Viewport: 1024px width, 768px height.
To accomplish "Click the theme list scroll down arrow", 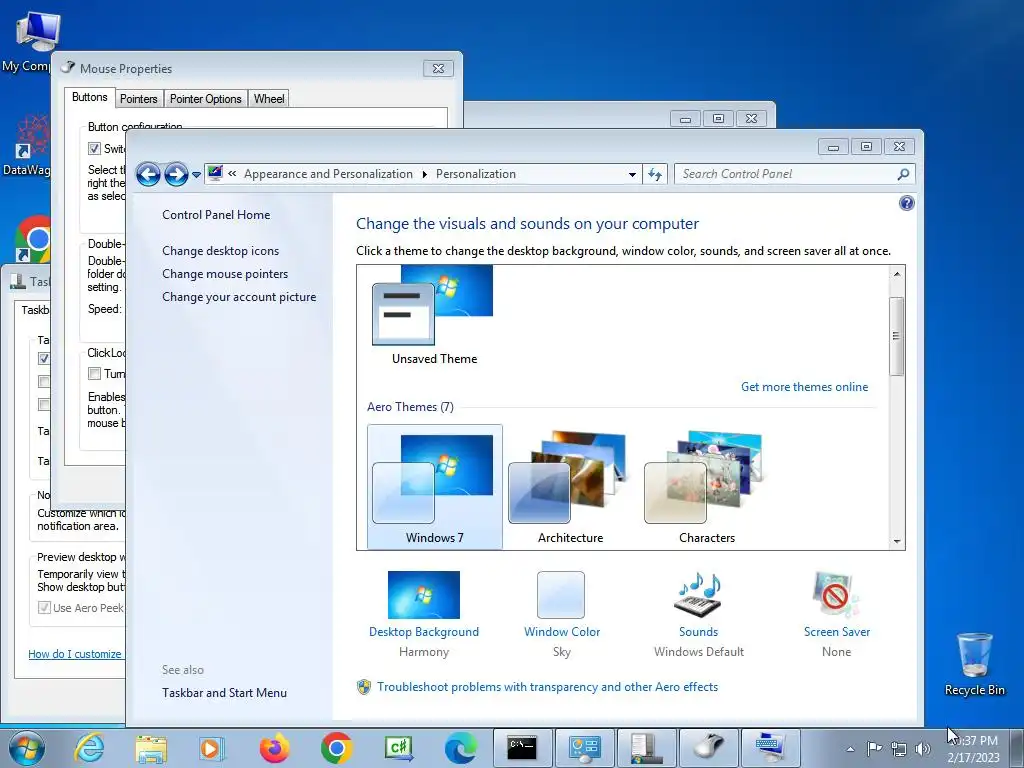I will [897, 541].
